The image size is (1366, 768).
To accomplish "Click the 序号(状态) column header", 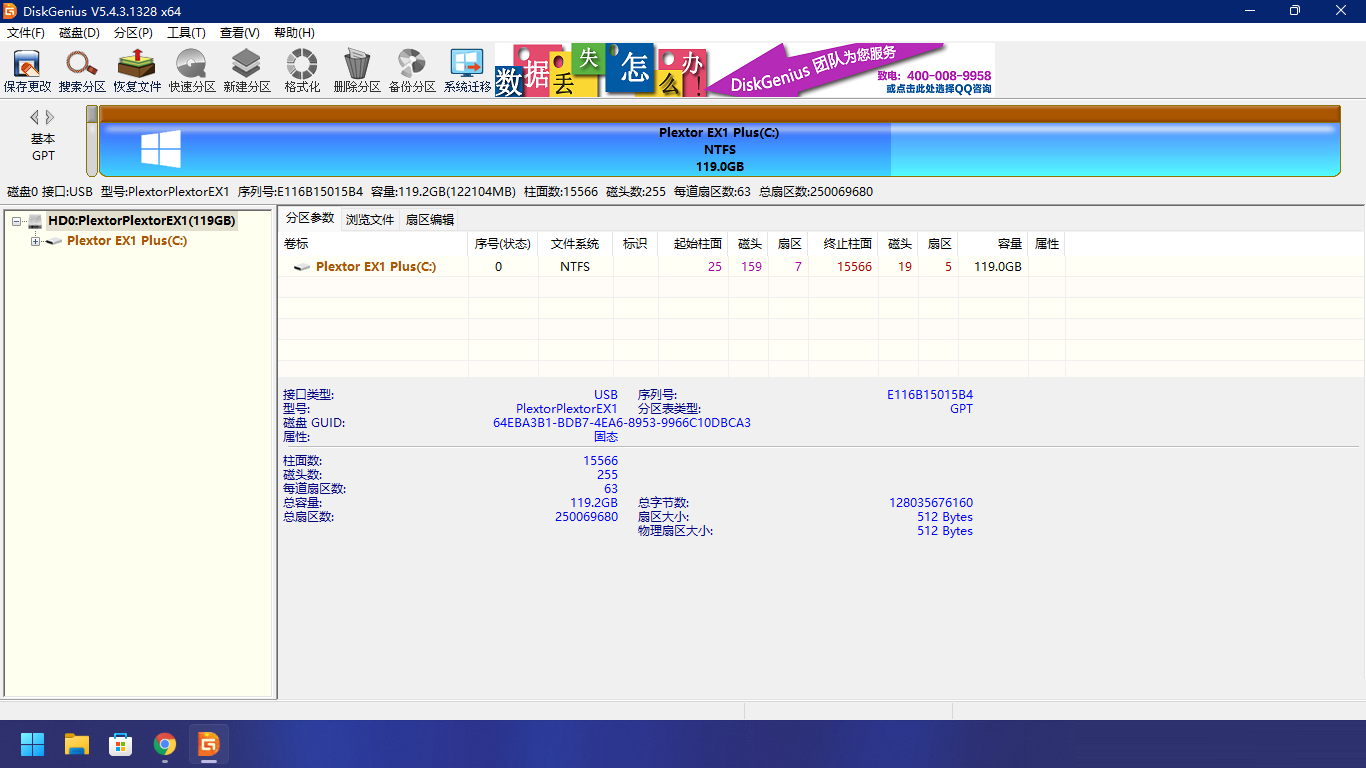I will pos(502,243).
